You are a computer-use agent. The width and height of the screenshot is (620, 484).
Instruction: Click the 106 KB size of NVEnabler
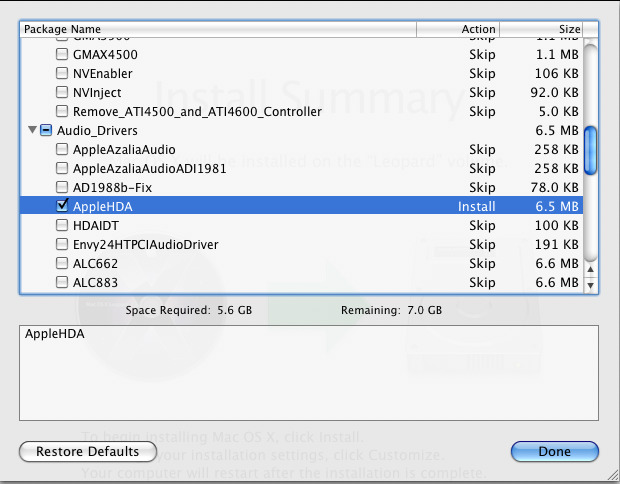click(x=557, y=74)
